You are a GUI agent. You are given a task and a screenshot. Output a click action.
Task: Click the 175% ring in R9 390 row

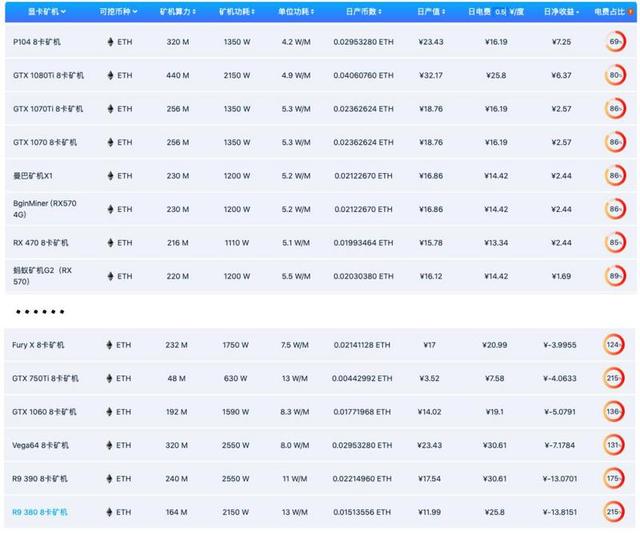point(613,478)
